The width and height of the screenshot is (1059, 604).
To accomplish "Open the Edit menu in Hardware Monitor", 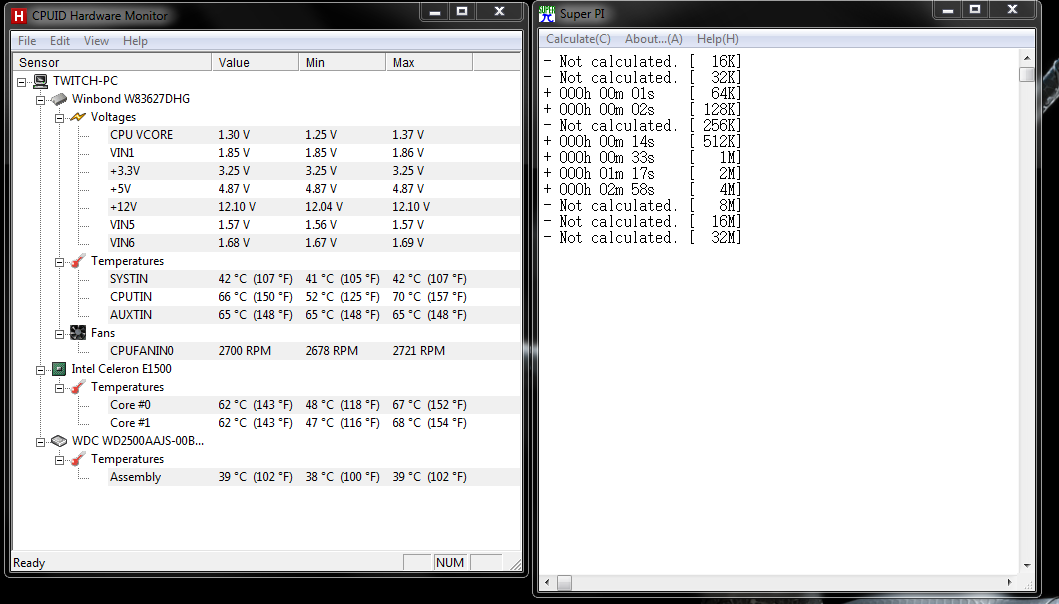I will coord(60,41).
